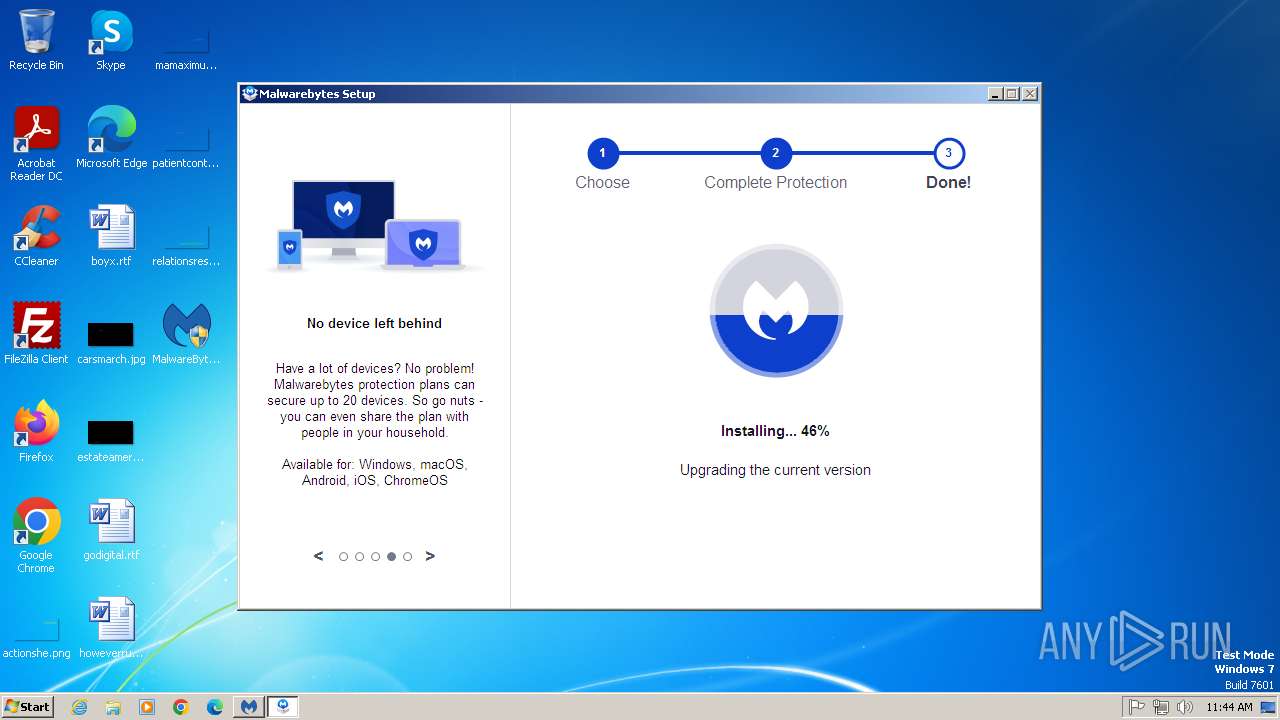
Task: Select the first carousel dot
Action: pos(343,557)
